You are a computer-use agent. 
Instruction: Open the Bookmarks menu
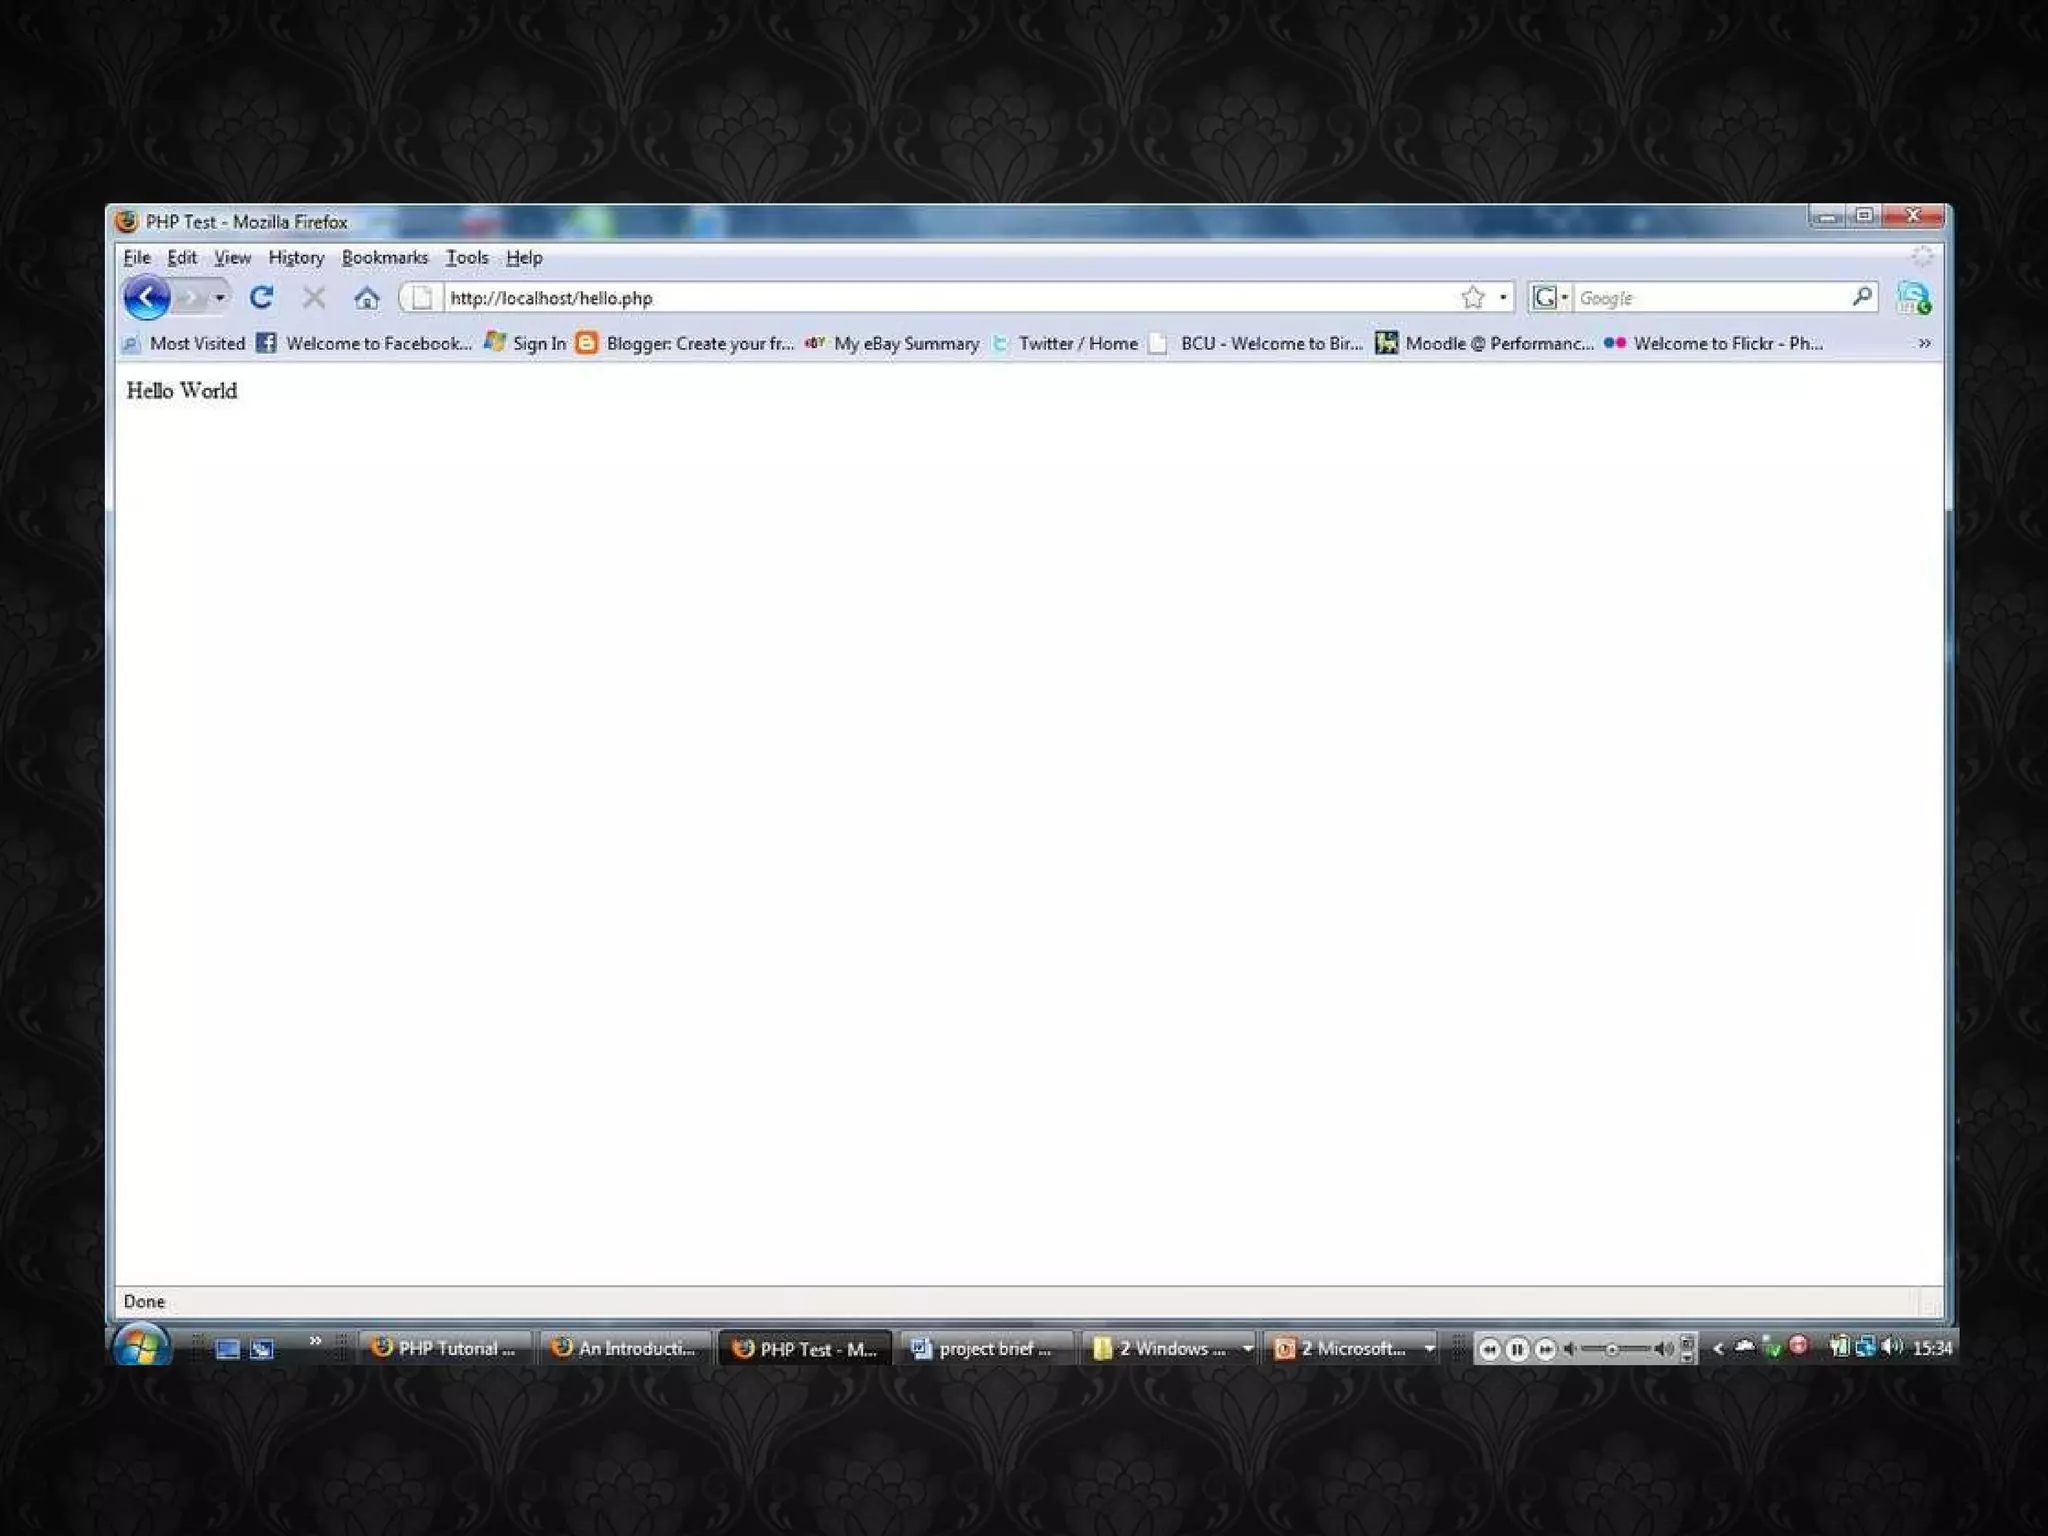tap(385, 258)
